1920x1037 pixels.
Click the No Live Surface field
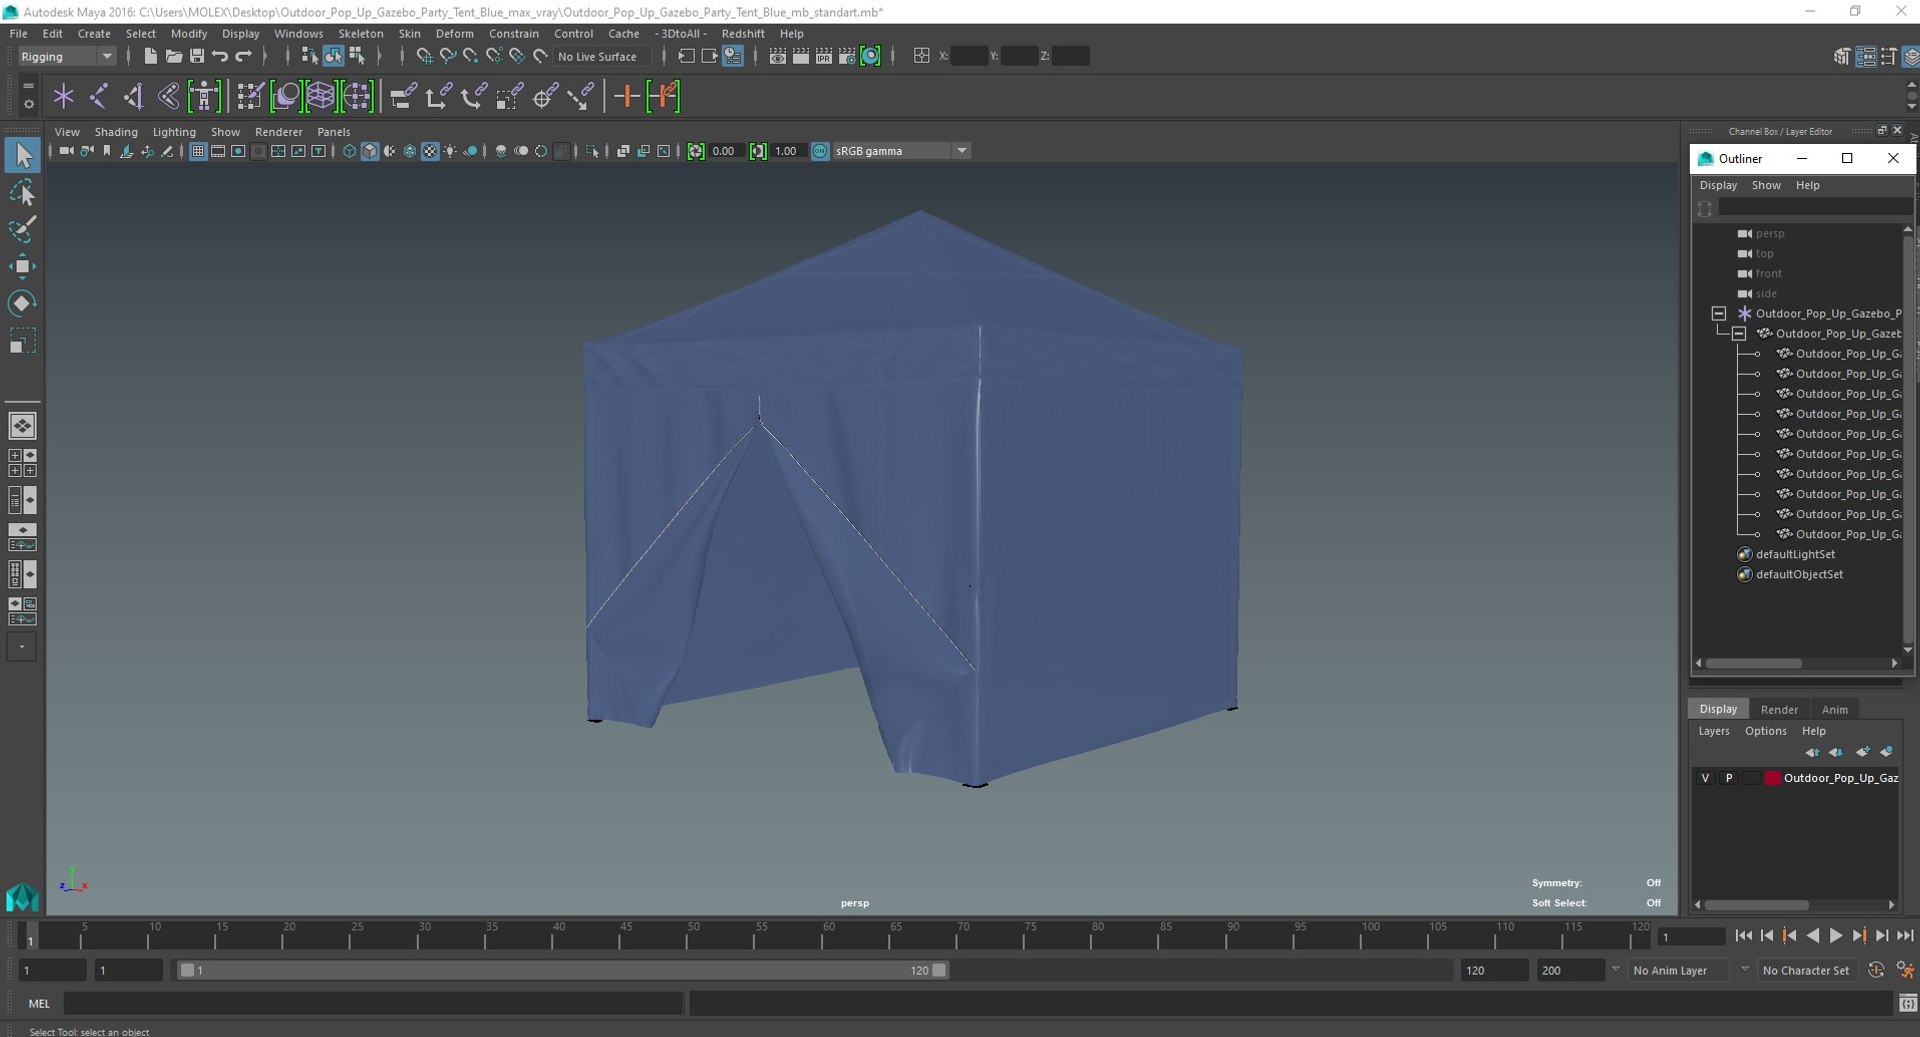602,56
